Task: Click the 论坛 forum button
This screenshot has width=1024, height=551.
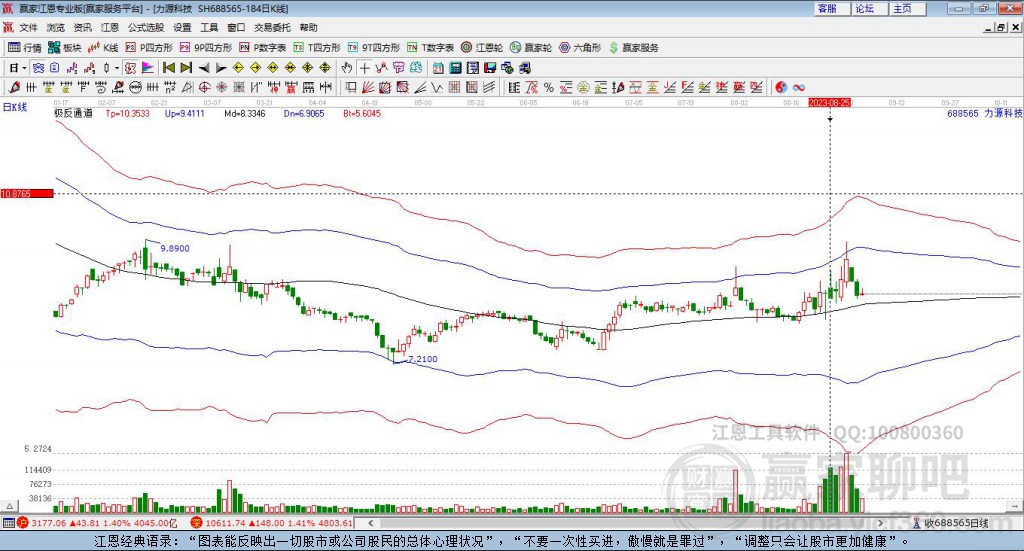Action: coord(870,8)
